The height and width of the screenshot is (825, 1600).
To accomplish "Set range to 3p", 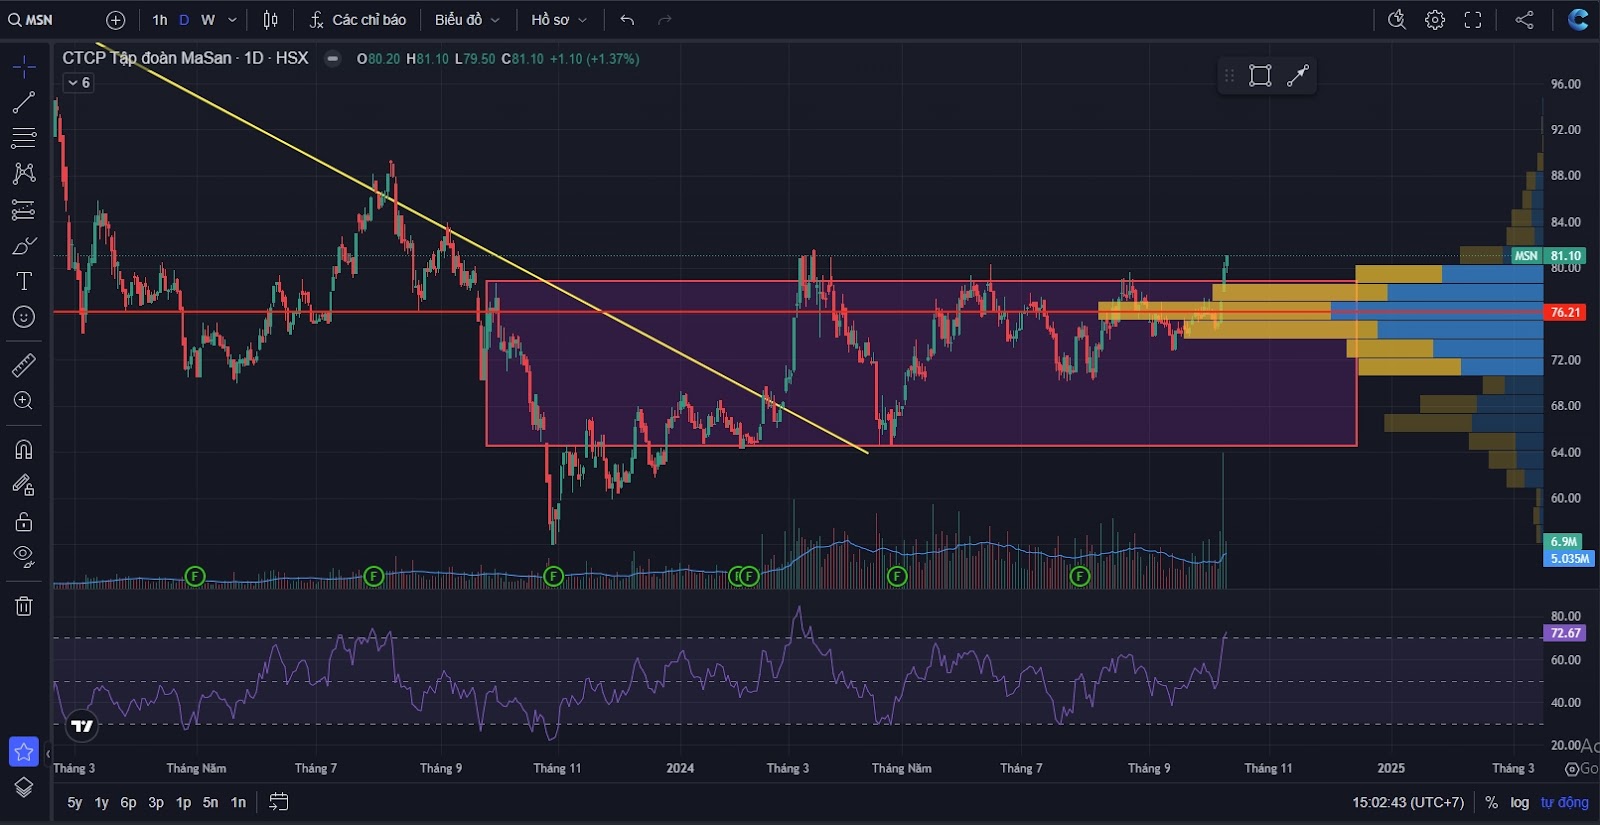I will pyautogui.click(x=156, y=802).
